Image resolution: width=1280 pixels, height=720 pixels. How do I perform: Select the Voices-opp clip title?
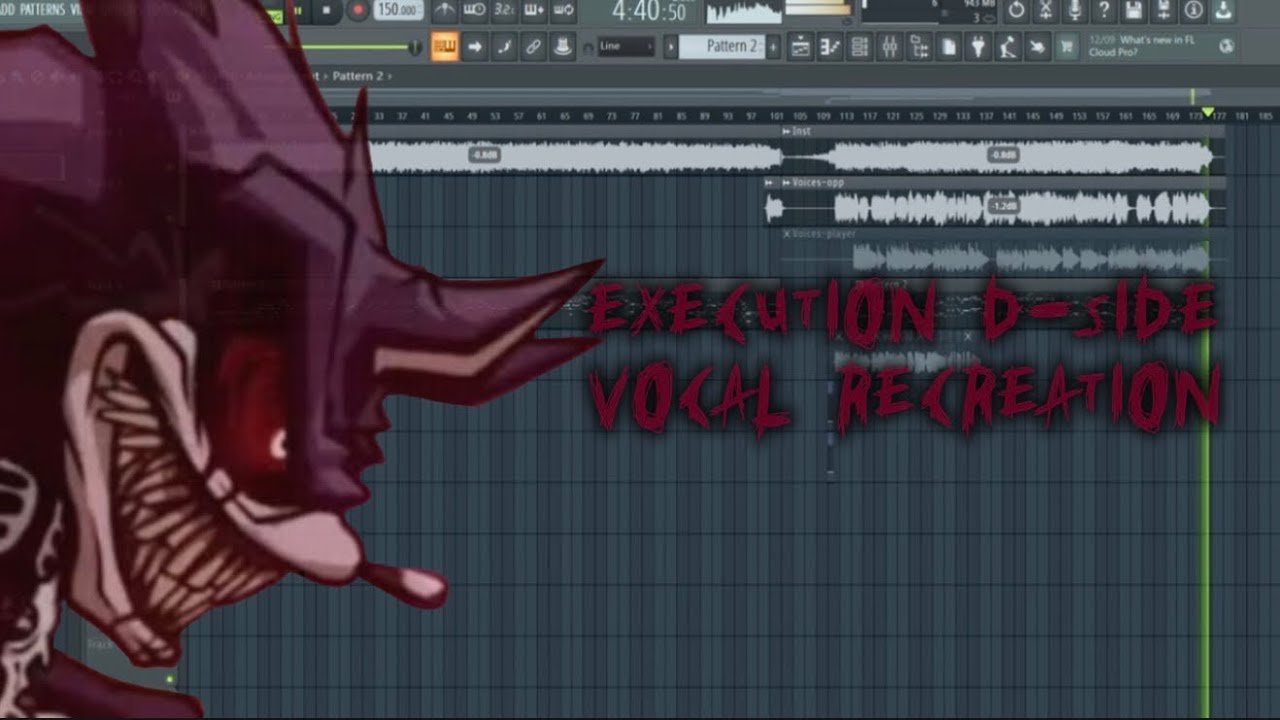click(x=818, y=183)
